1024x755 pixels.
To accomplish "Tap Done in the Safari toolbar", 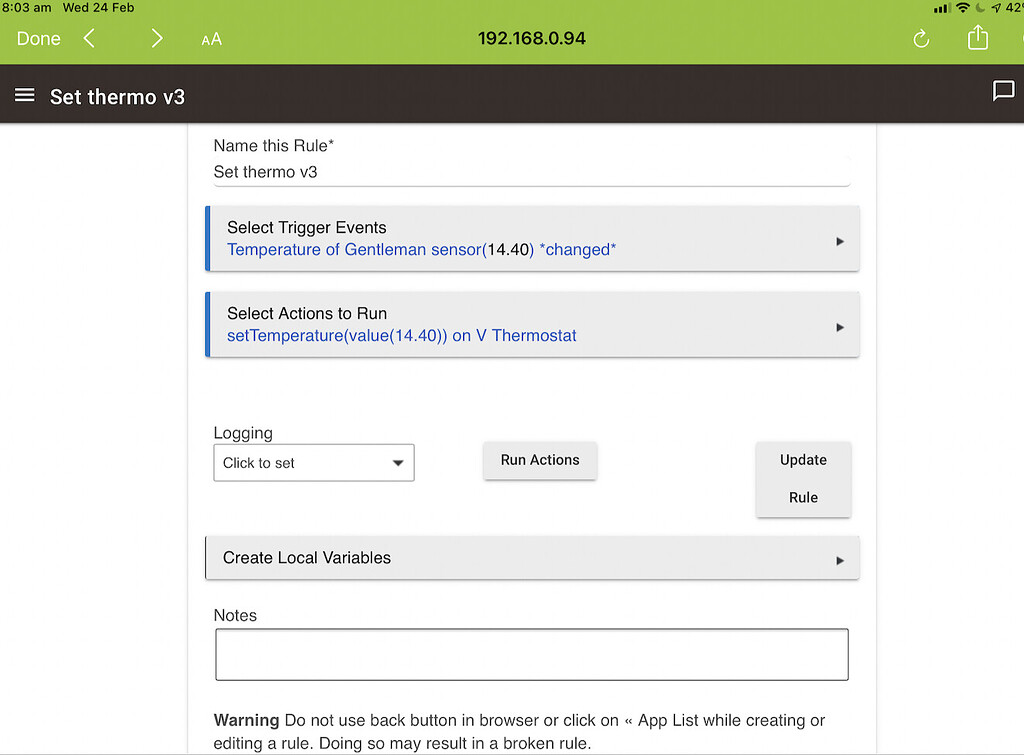I will tap(38, 38).
